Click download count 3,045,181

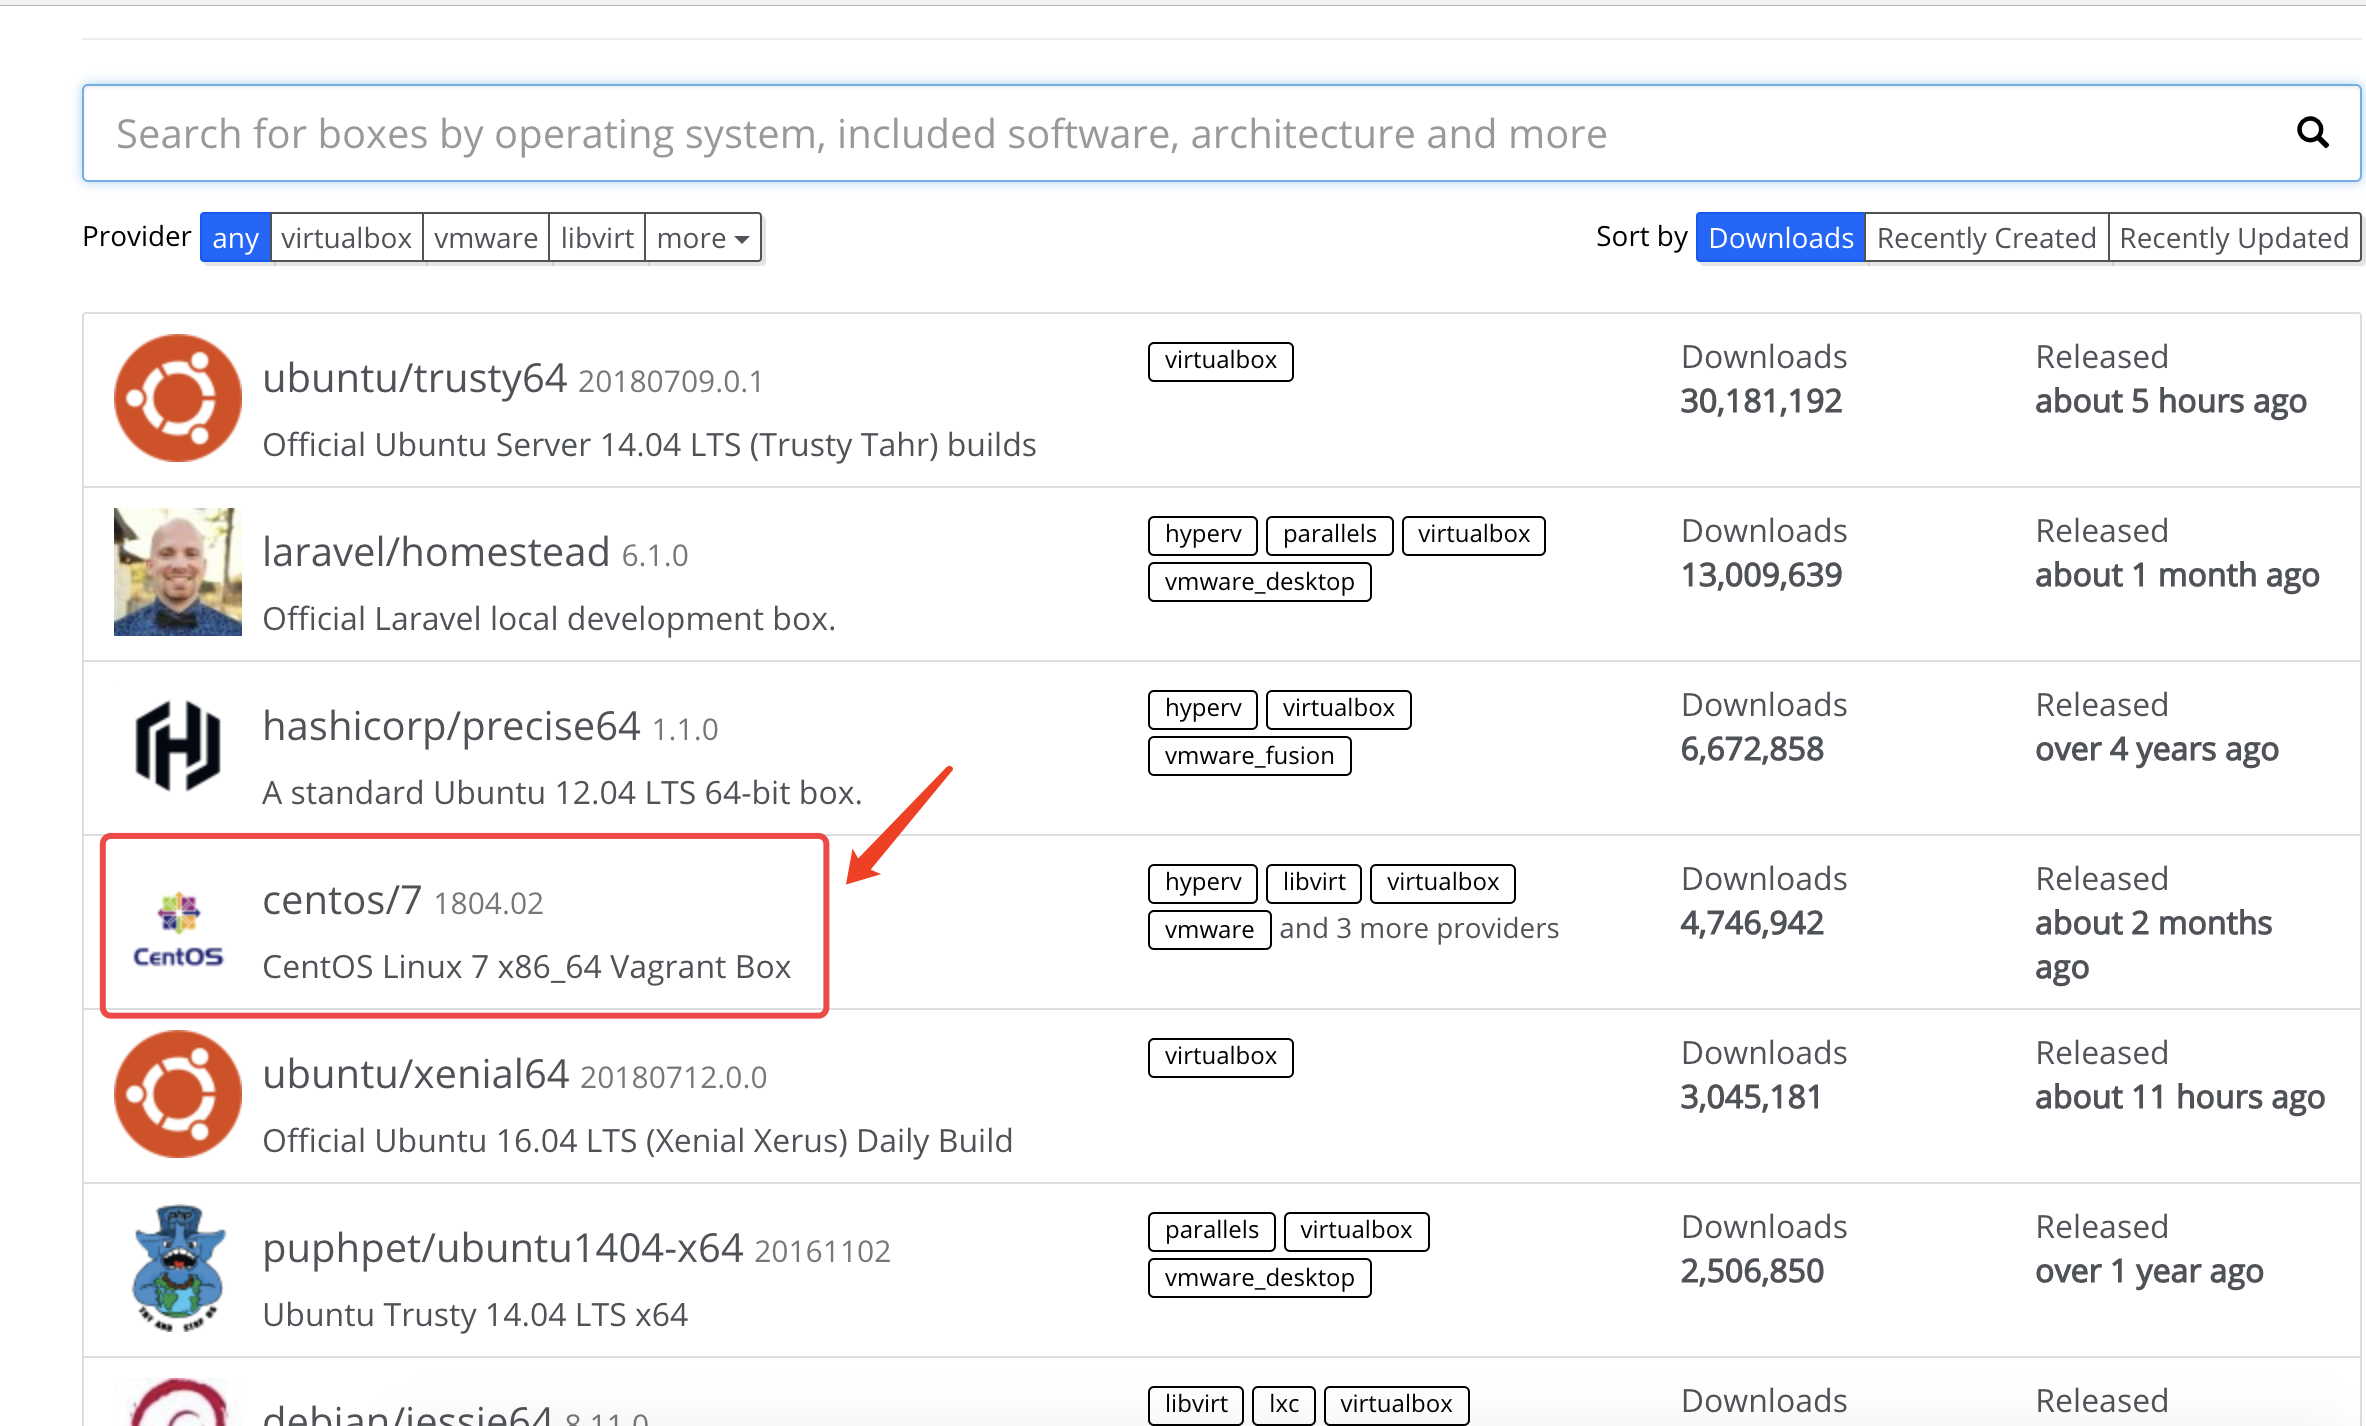[1751, 1097]
